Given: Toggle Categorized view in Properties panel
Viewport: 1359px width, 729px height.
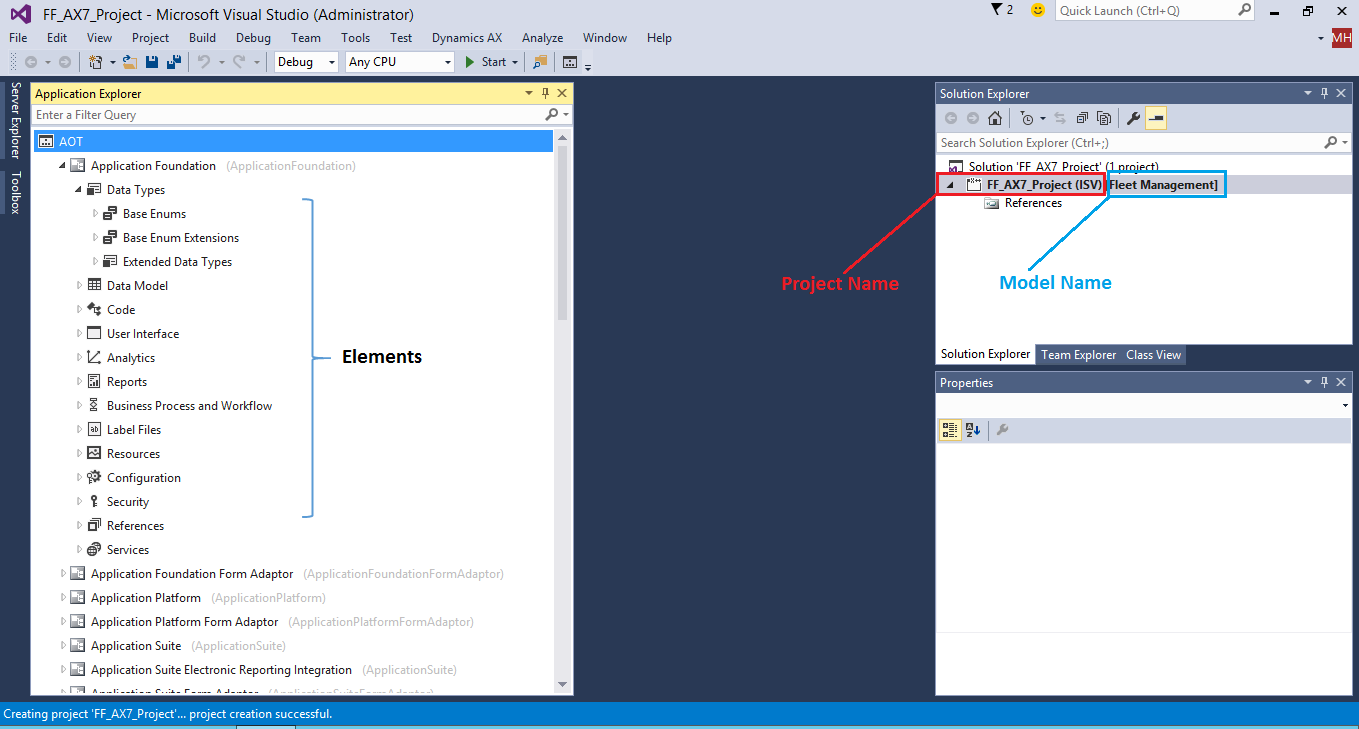Looking at the screenshot, I should pos(950,430).
